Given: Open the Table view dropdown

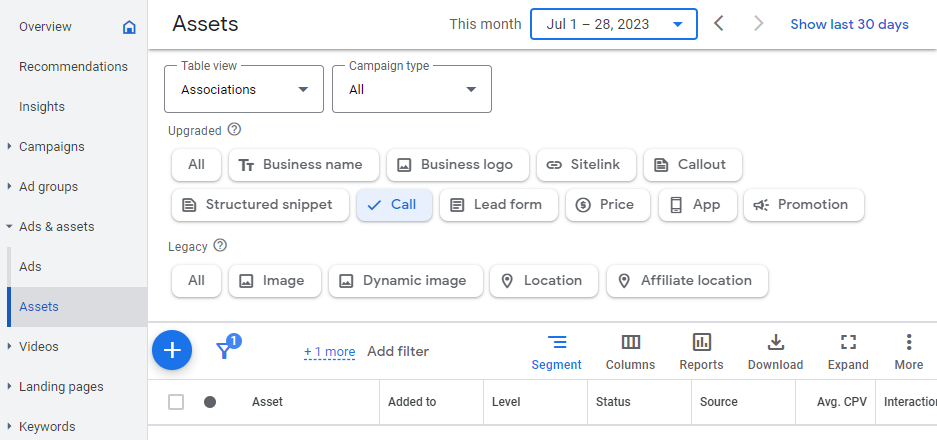Looking at the screenshot, I should 244,89.
